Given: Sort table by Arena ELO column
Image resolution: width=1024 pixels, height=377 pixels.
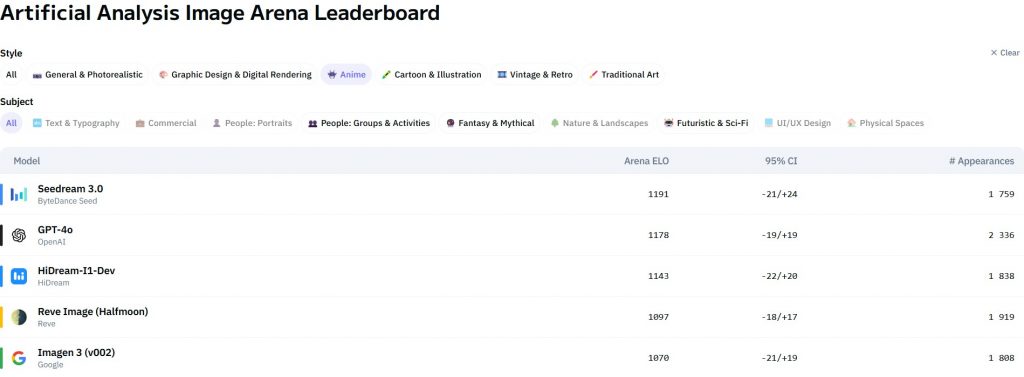Looking at the screenshot, I should point(646,161).
